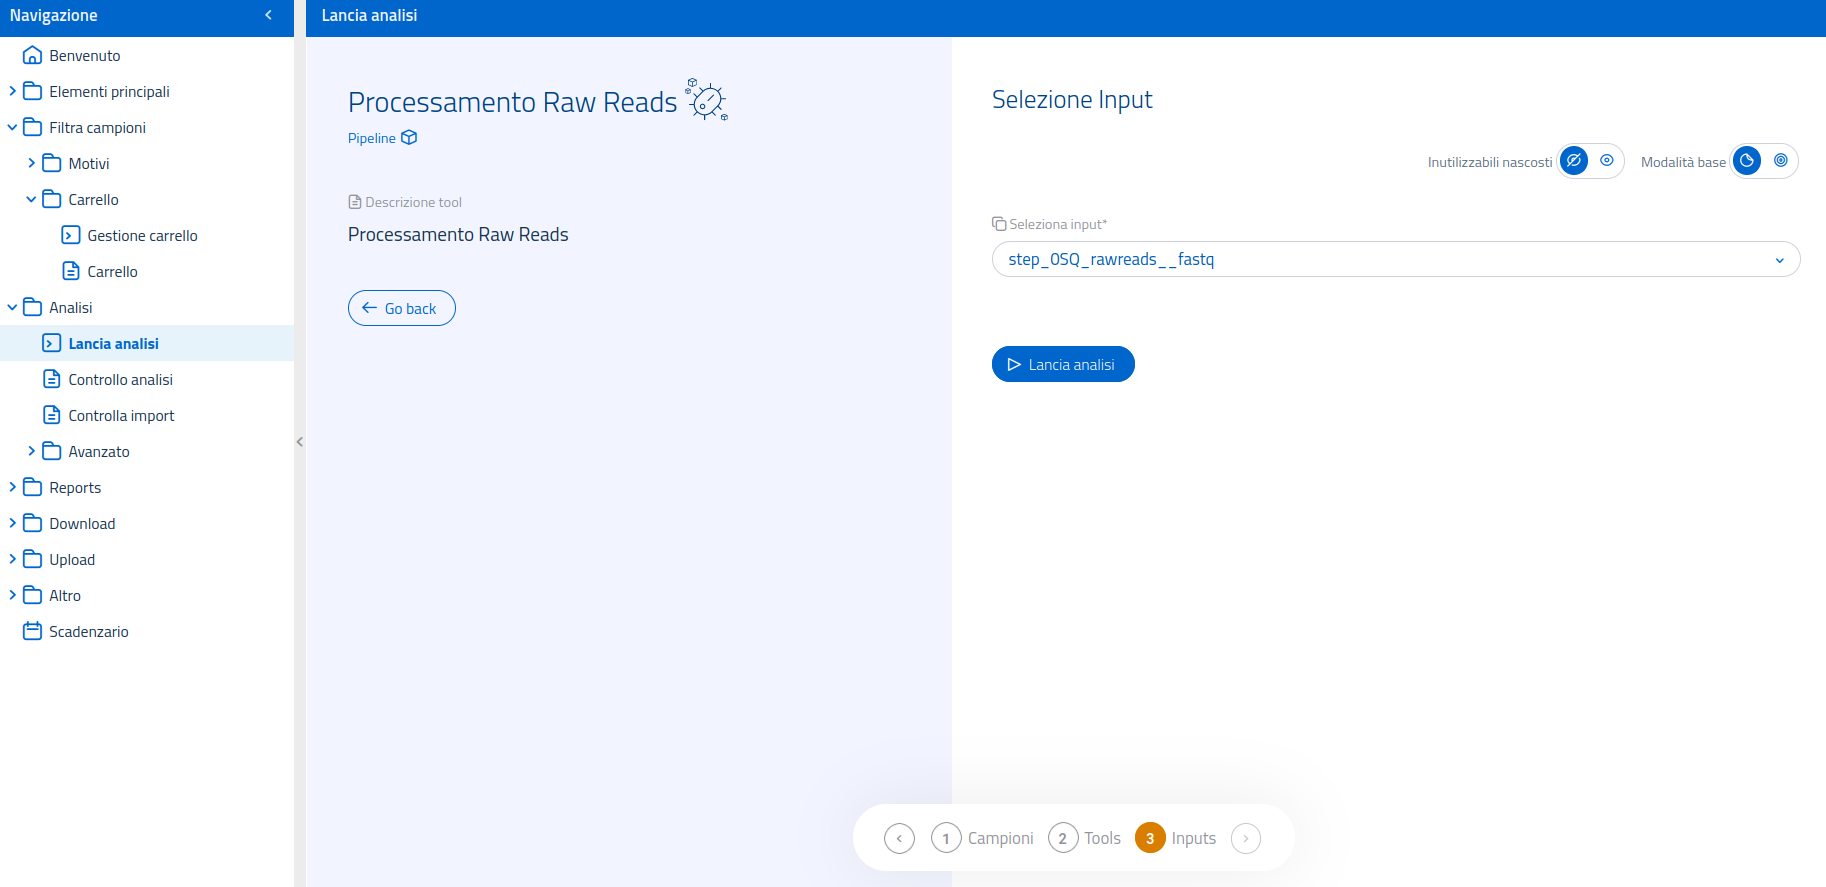Go to step 1 Campioni
Screen dimensions: 1826x887
pyautogui.click(x=946, y=838)
